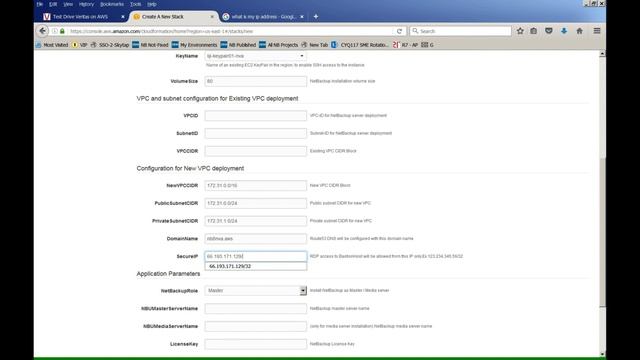Click the page vertical scrollbar thumb
Screen dimensions: 640x360
[602, 233]
